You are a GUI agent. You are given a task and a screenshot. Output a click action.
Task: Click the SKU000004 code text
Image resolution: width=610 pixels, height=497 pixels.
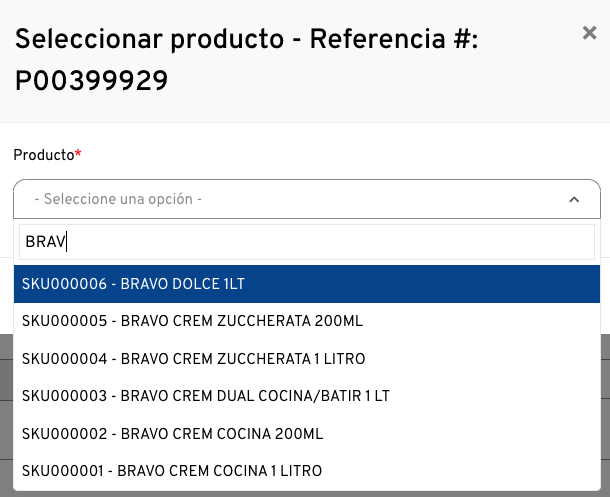[64, 358]
